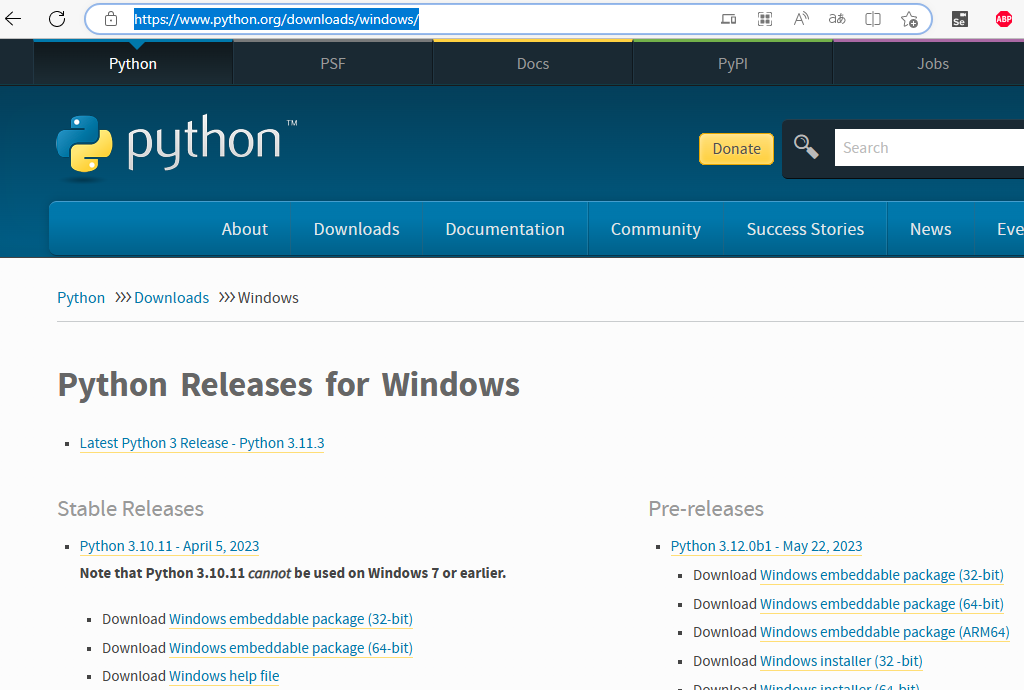This screenshot has height=690, width=1024.
Task: Reload the page with refresh icon
Action: point(57,18)
